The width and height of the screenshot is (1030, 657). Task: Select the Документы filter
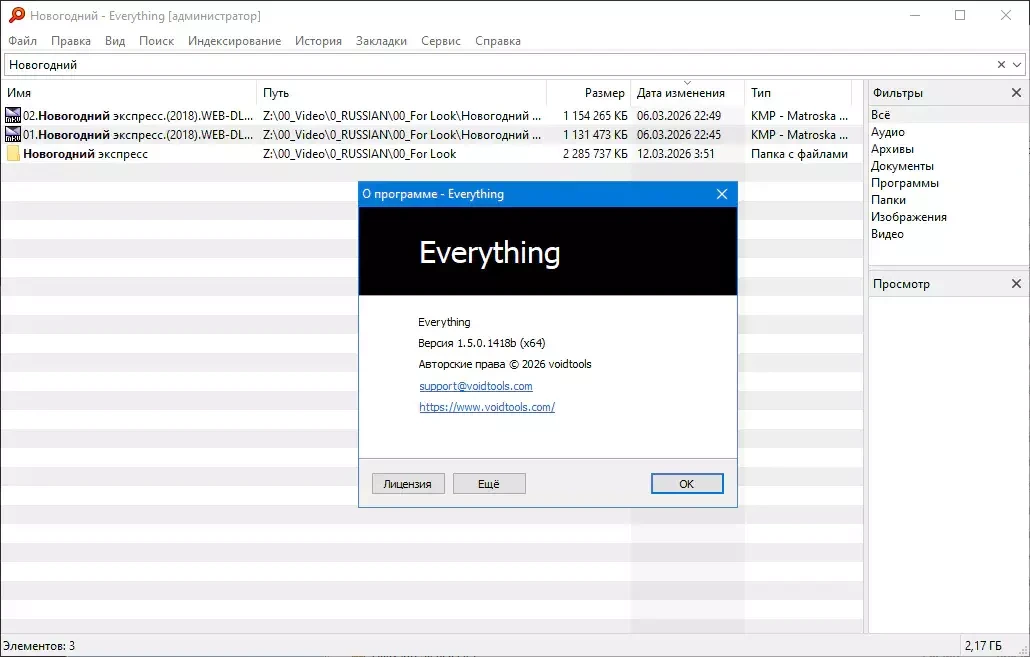coord(902,166)
